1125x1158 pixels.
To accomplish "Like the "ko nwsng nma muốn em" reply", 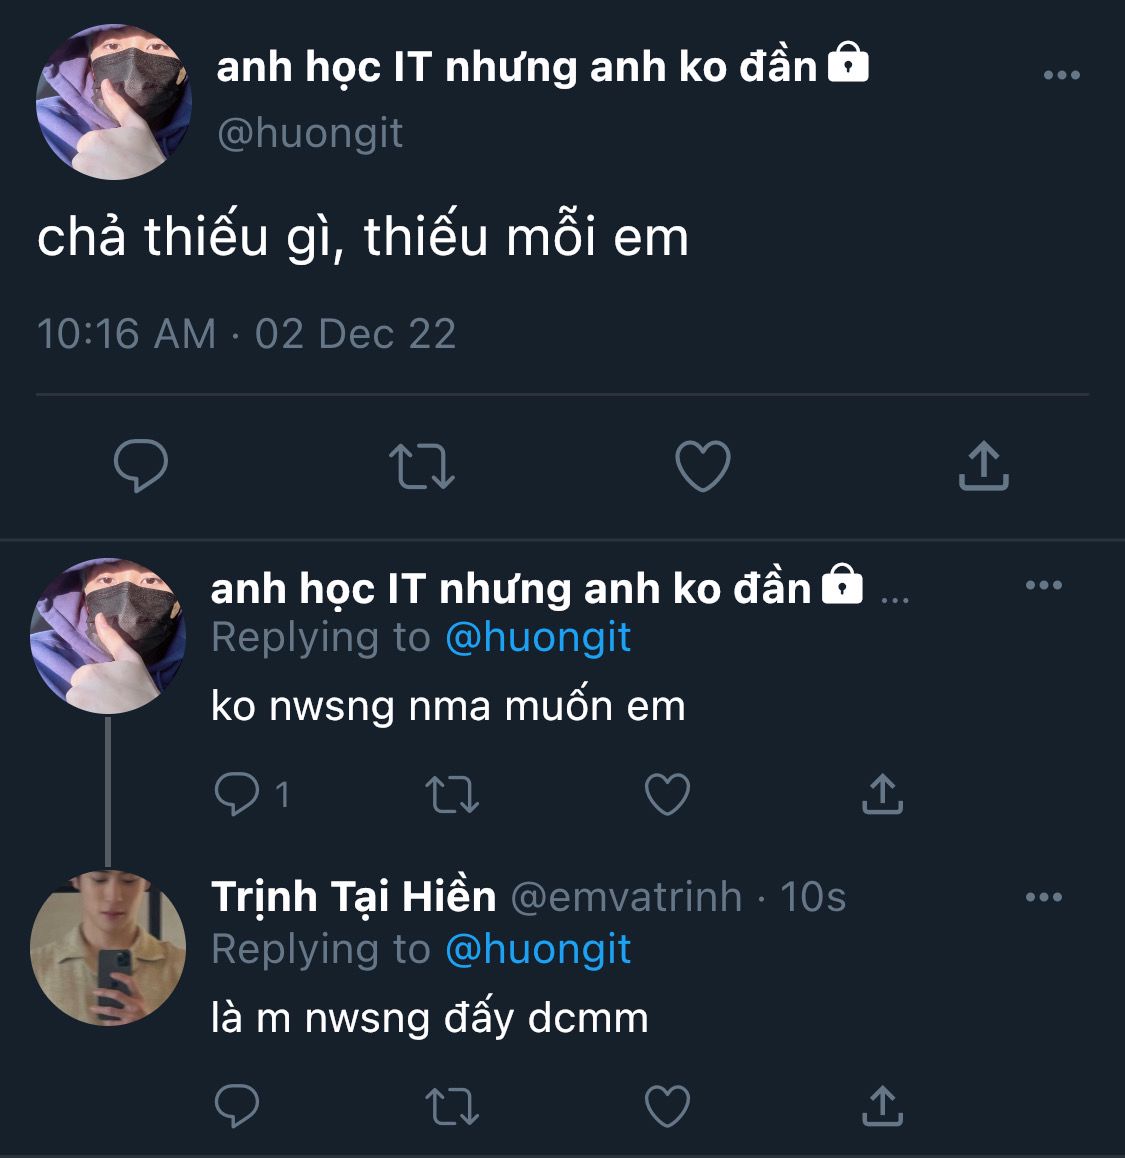I will pyautogui.click(x=667, y=795).
